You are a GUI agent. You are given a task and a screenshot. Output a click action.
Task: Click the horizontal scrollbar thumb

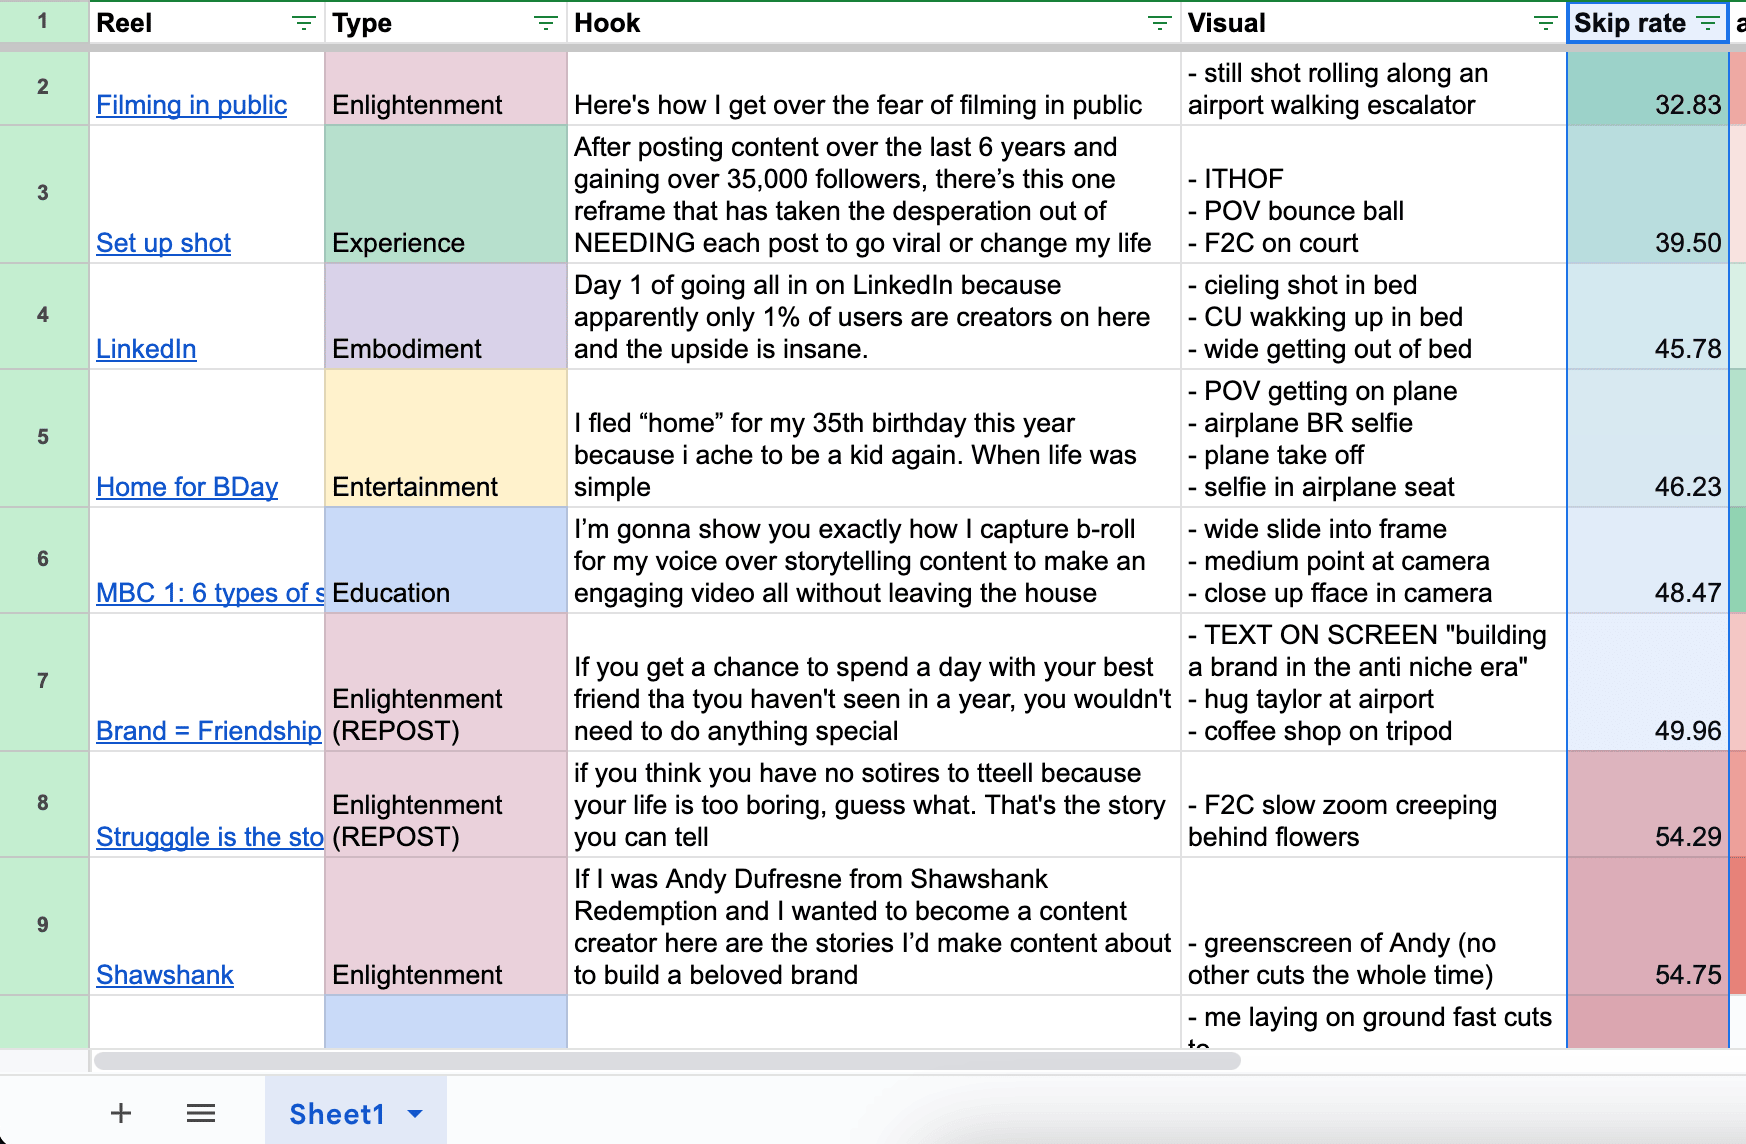[667, 1060]
